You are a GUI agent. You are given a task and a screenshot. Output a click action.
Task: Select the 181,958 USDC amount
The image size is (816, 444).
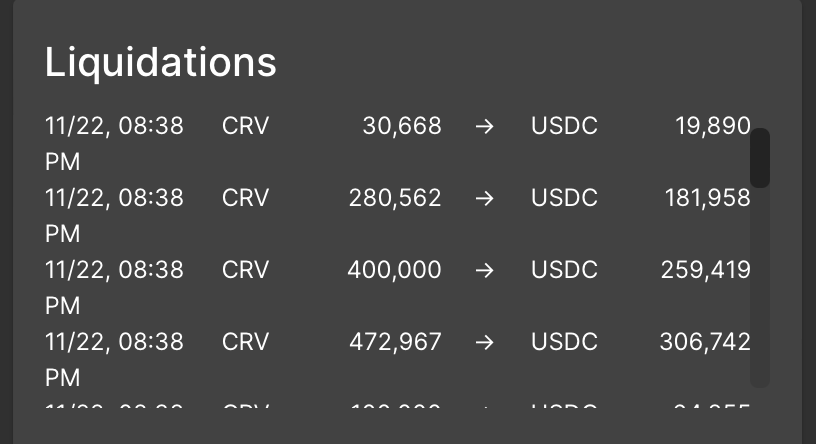tap(707, 198)
